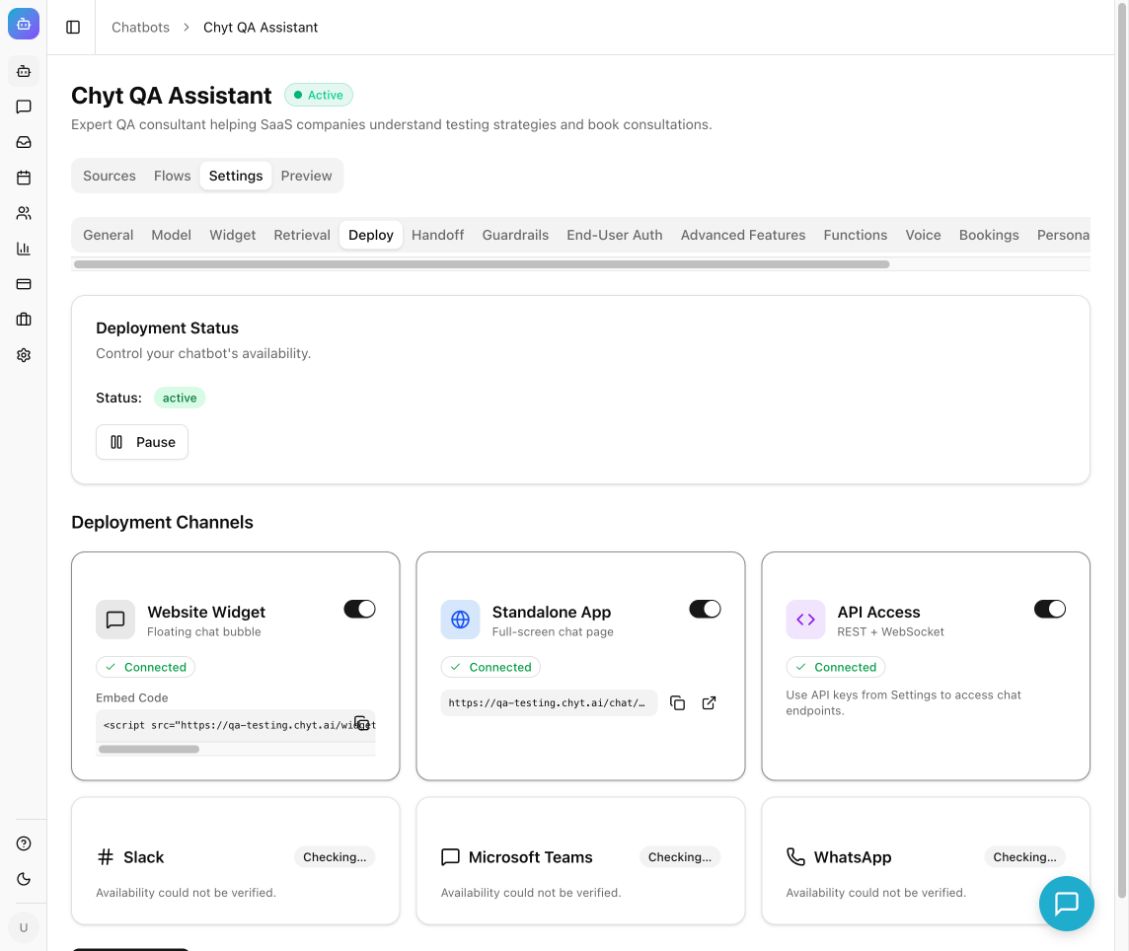This screenshot has height=951, width=1129.
Task: Toggle dark mode moon icon
Action: pos(24,878)
